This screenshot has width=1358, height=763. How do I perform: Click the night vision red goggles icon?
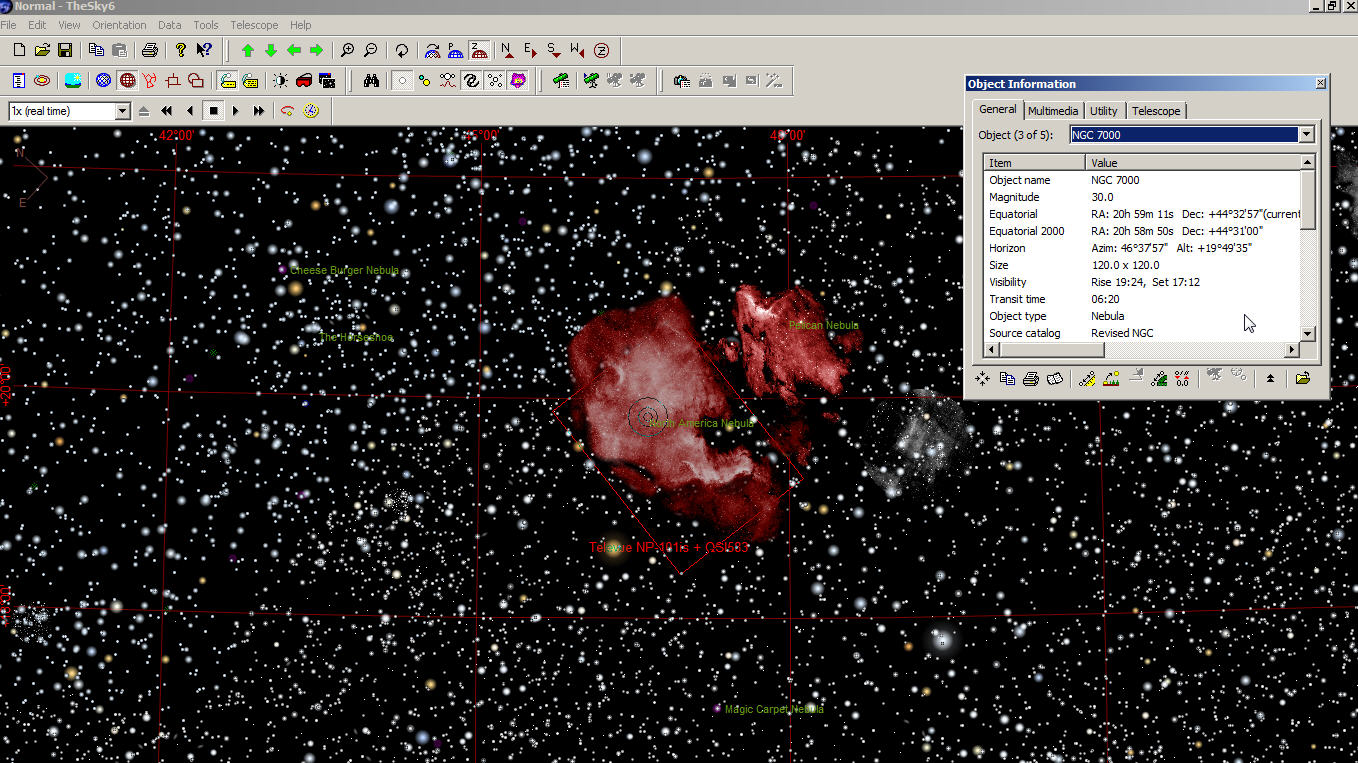pos(304,81)
